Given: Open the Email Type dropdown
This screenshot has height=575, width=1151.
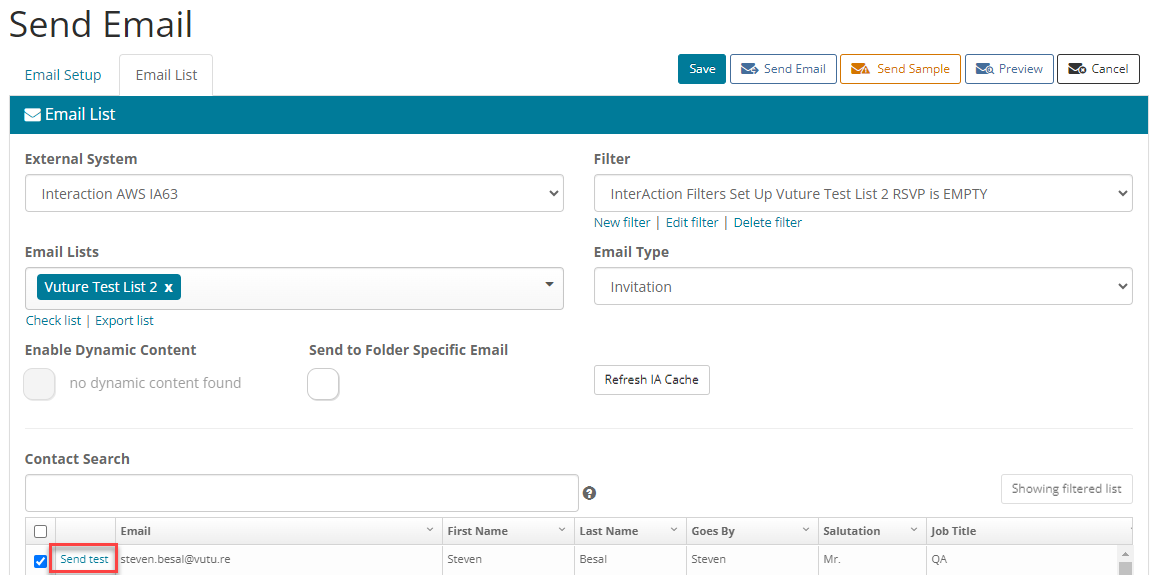Looking at the screenshot, I should coord(863,286).
